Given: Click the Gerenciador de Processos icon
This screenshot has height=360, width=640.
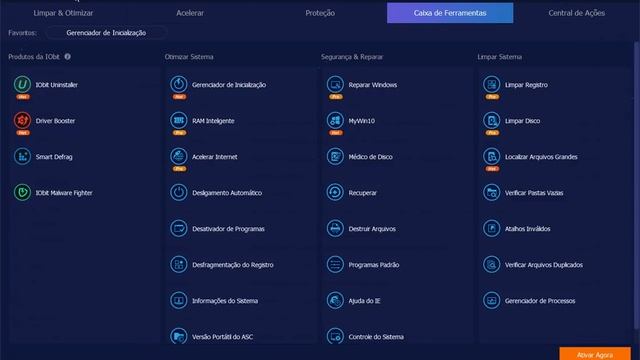Looking at the screenshot, I should coord(491,300).
